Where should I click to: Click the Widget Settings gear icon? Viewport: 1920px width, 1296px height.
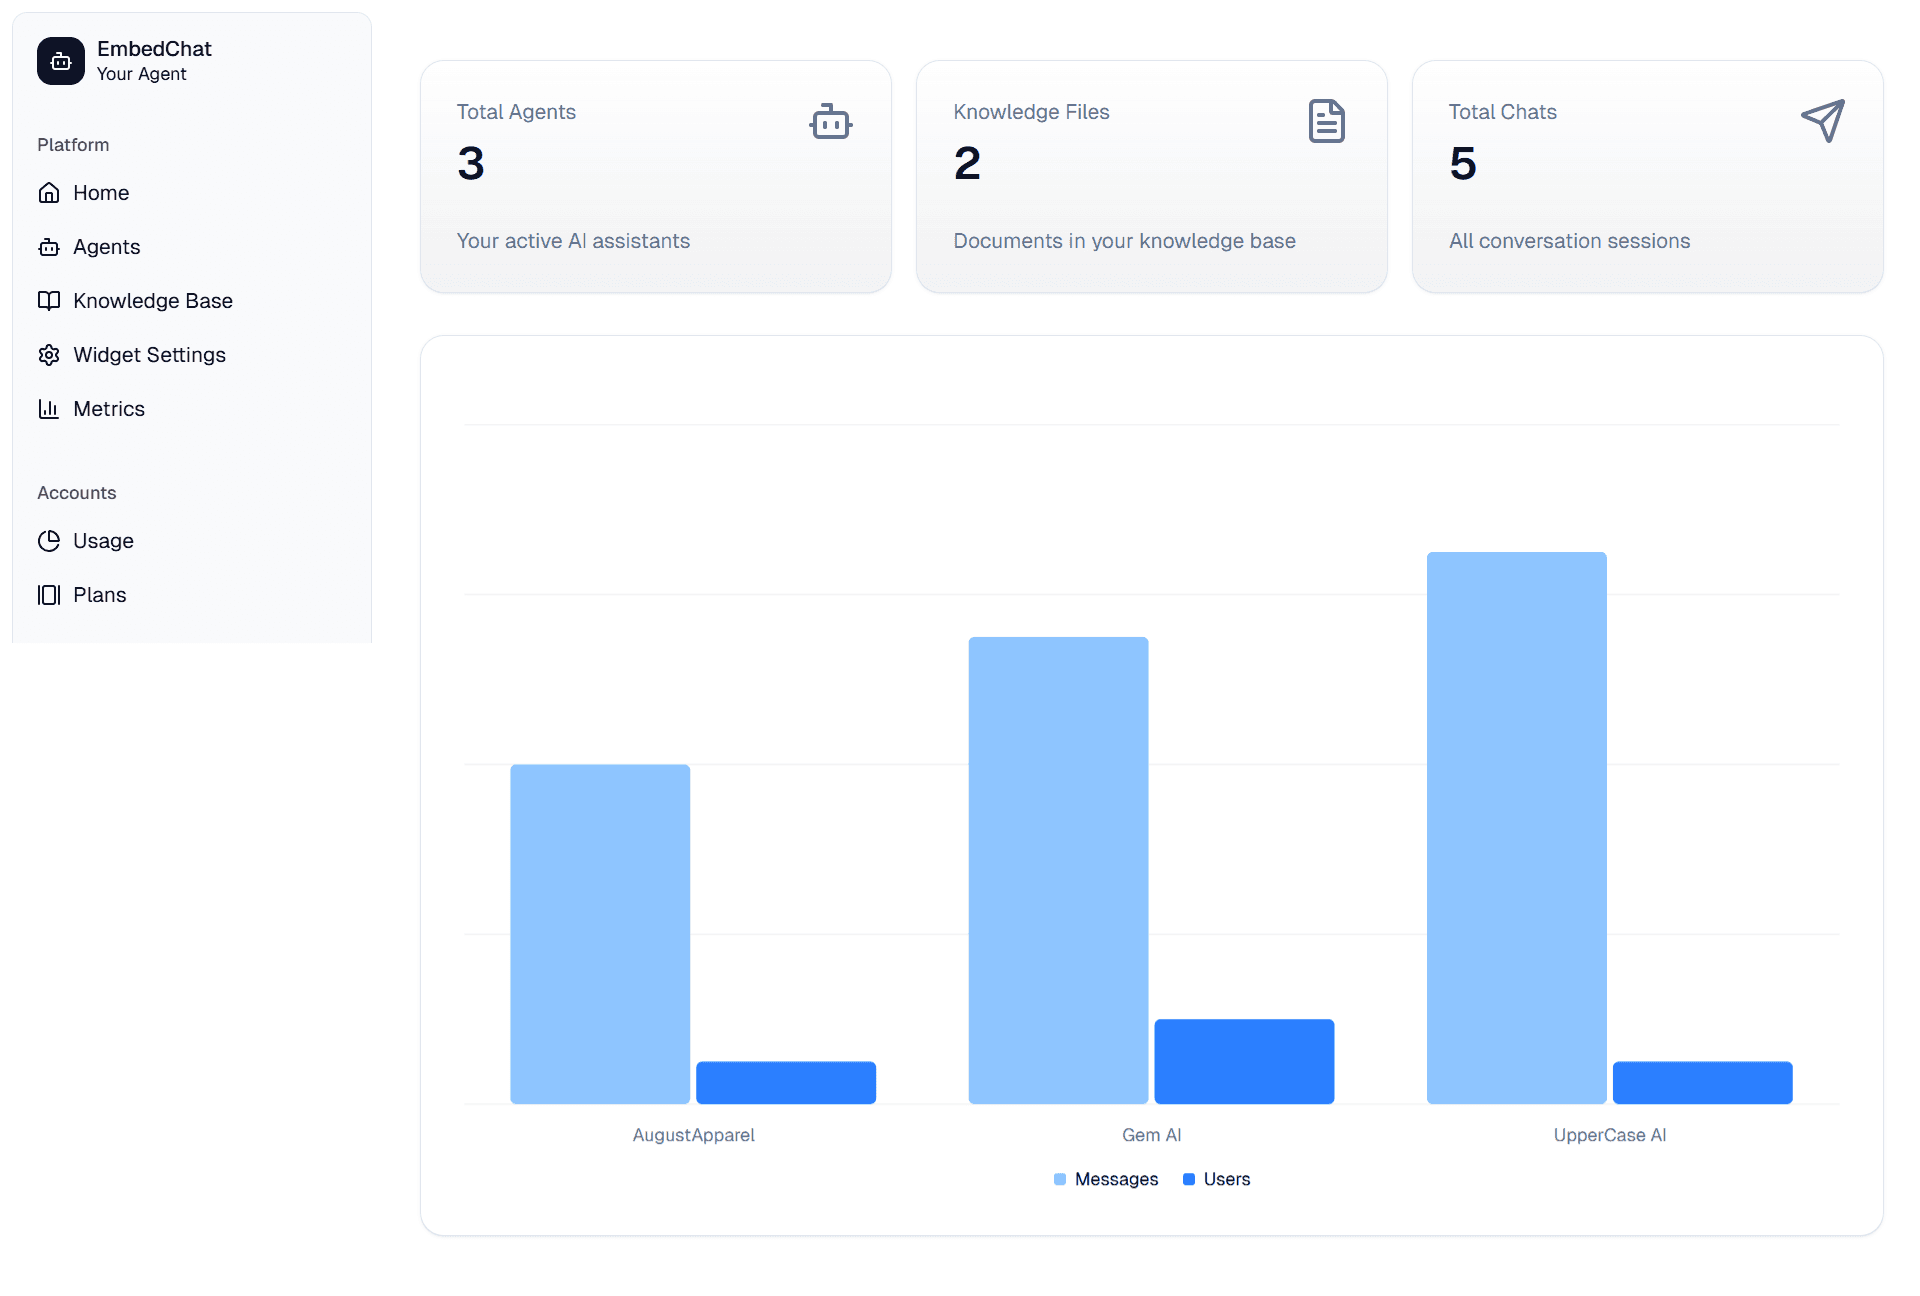(x=50, y=354)
